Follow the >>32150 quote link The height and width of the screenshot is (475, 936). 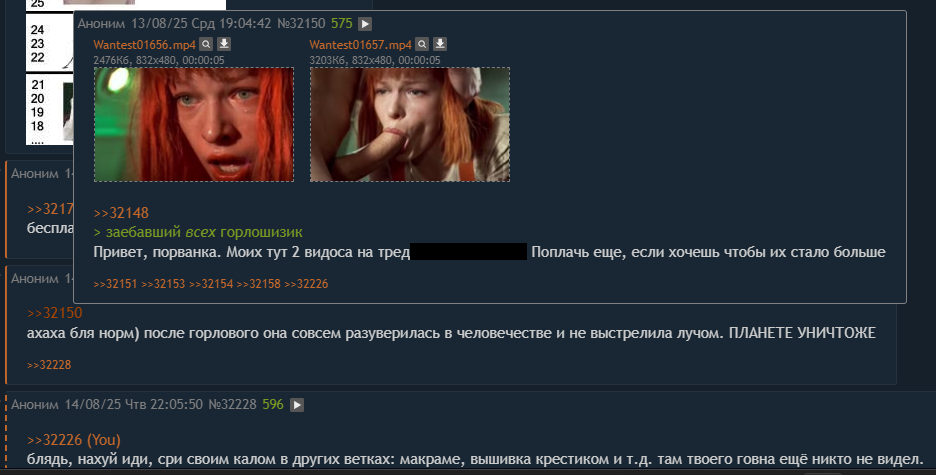coord(54,313)
